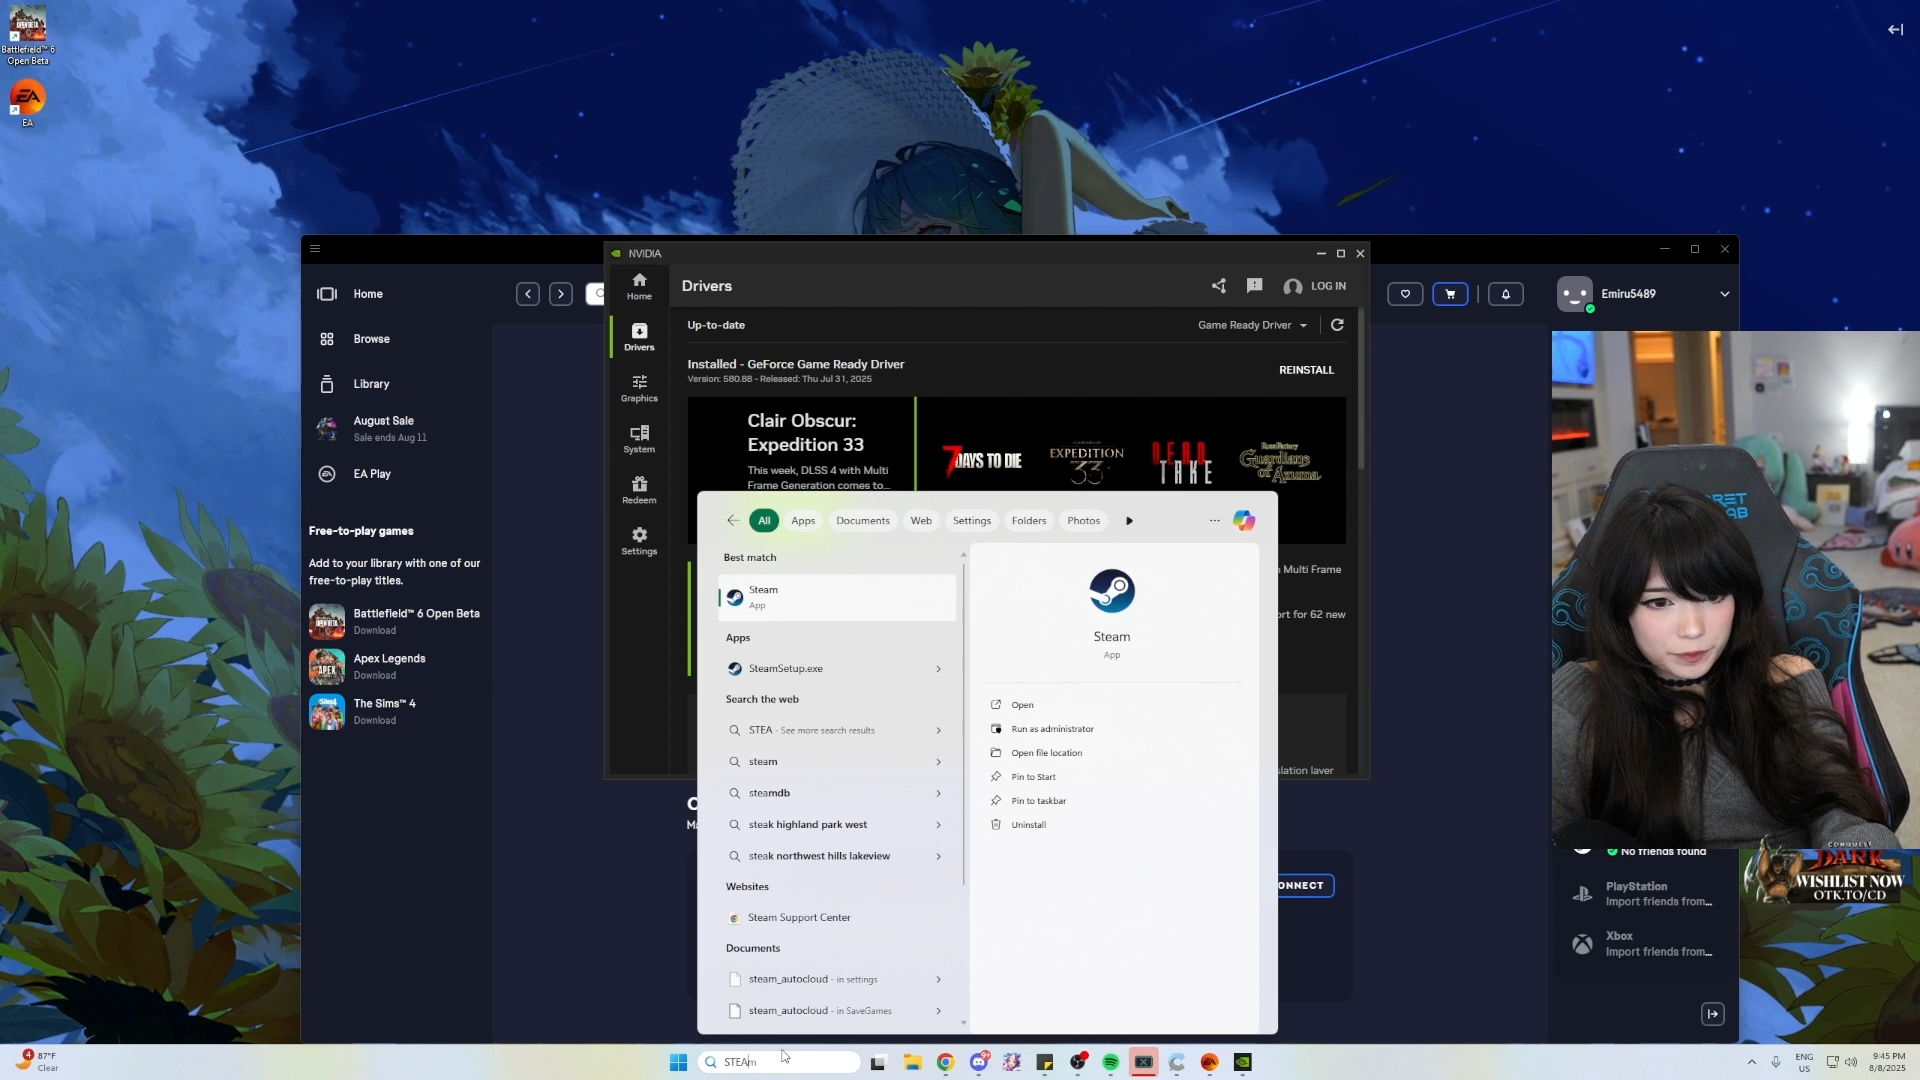Click EA friends panel collapse icon

click(1713, 1014)
